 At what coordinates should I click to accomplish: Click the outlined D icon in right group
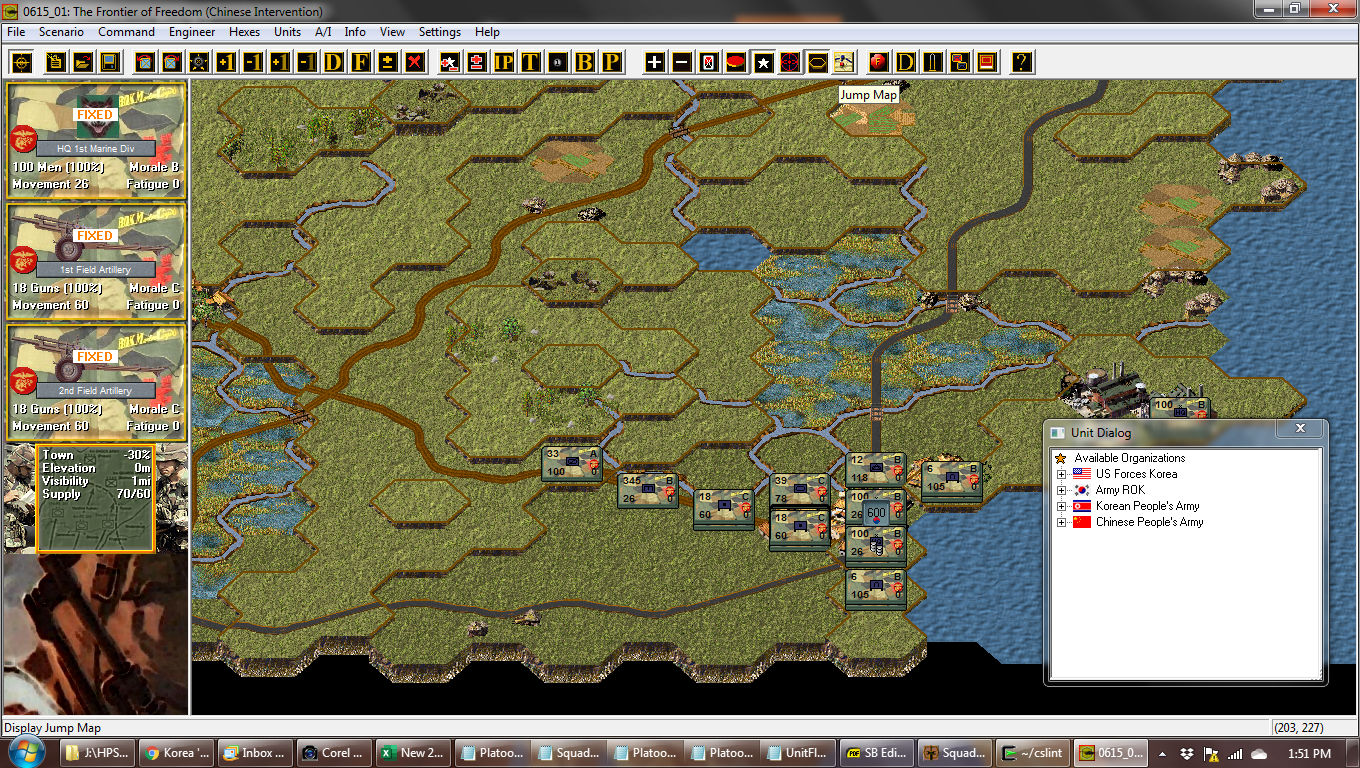tap(906, 62)
